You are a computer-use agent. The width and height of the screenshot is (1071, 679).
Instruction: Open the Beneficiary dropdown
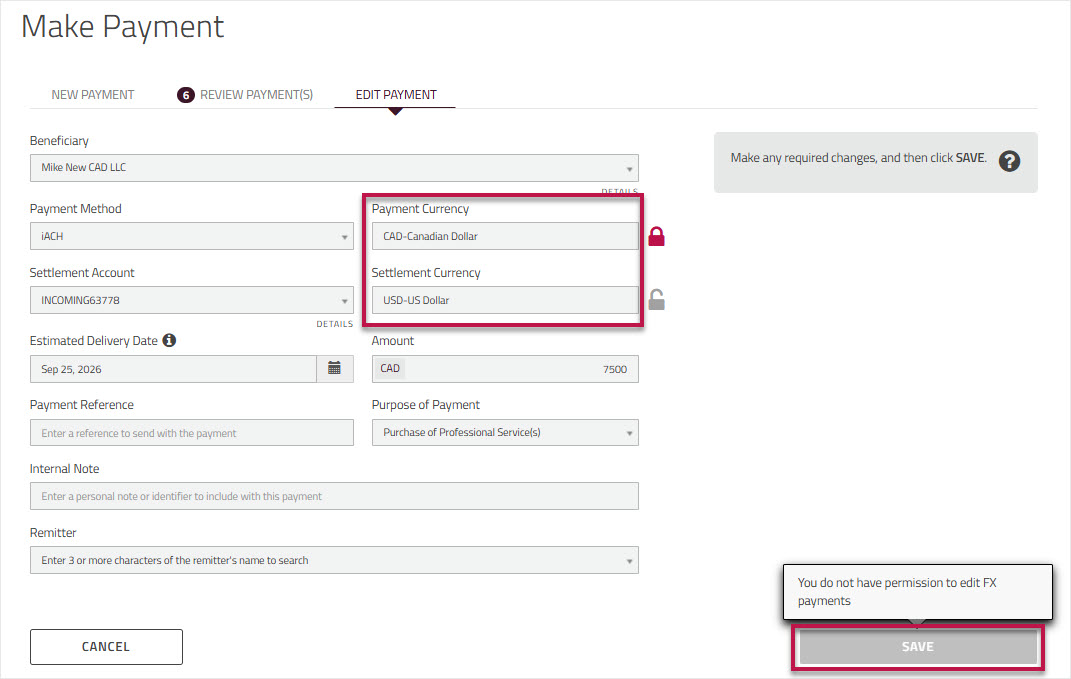(335, 168)
